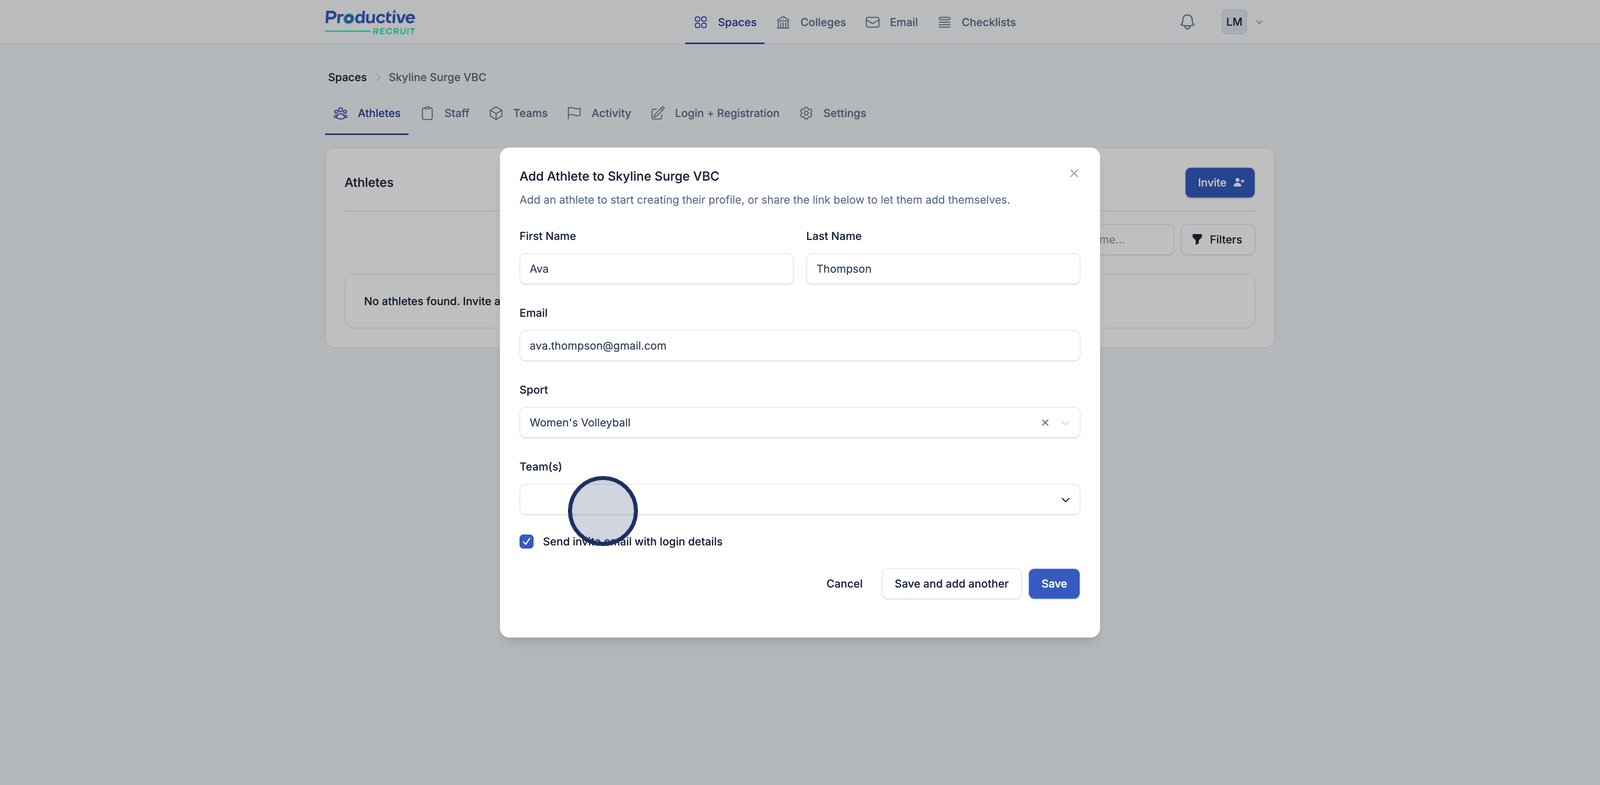
Task: Click Save and add another
Action: [951, 584]
